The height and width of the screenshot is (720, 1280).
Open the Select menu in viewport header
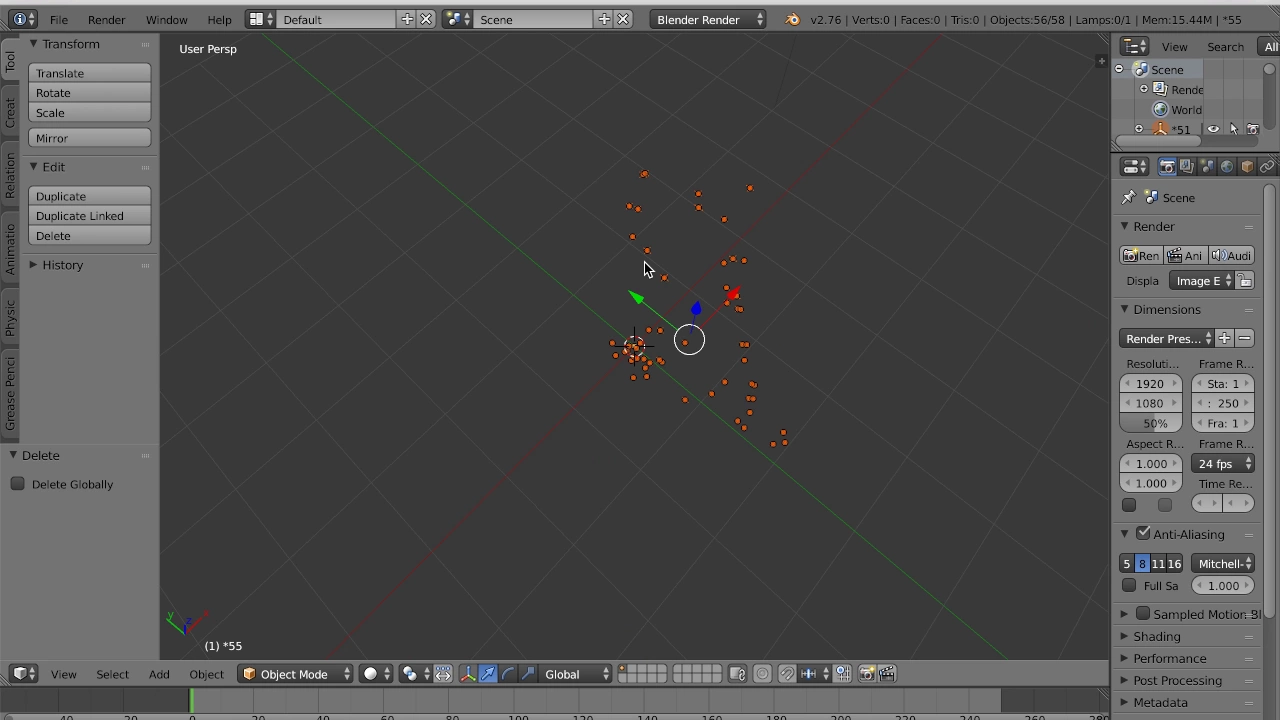click(x=112, y=674)
